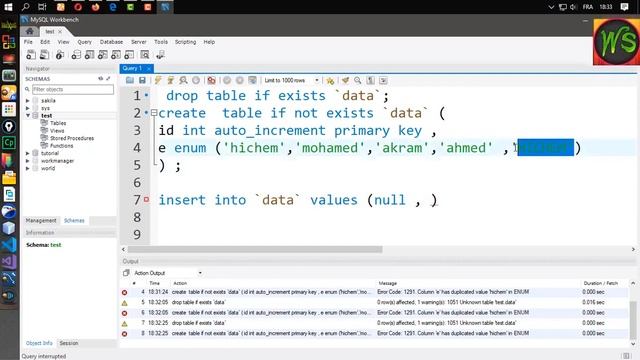This screenshot has height=360, width=640.
Task: Create a new SQL tab for queries
Action: [x=31, y=55]
